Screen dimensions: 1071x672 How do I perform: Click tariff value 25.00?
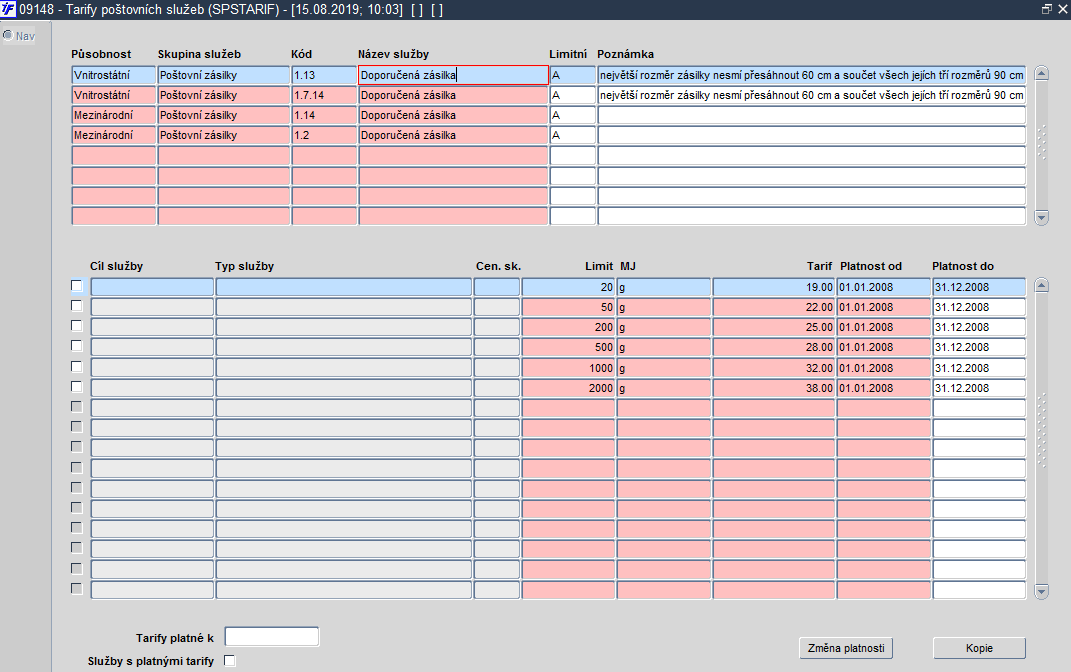tap(773, 327)
